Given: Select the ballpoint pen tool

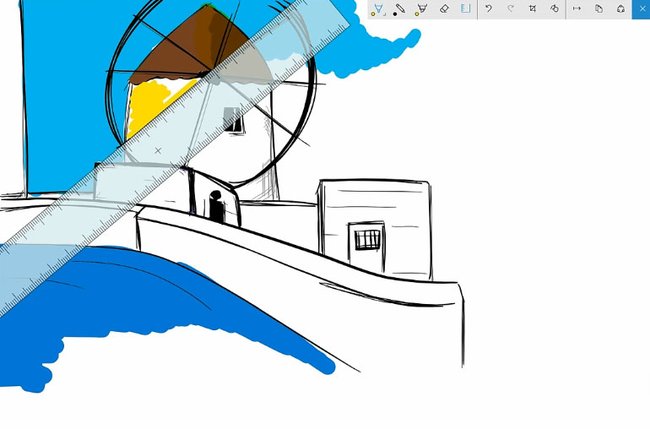Looking at the screenshot, I should 378,9.
